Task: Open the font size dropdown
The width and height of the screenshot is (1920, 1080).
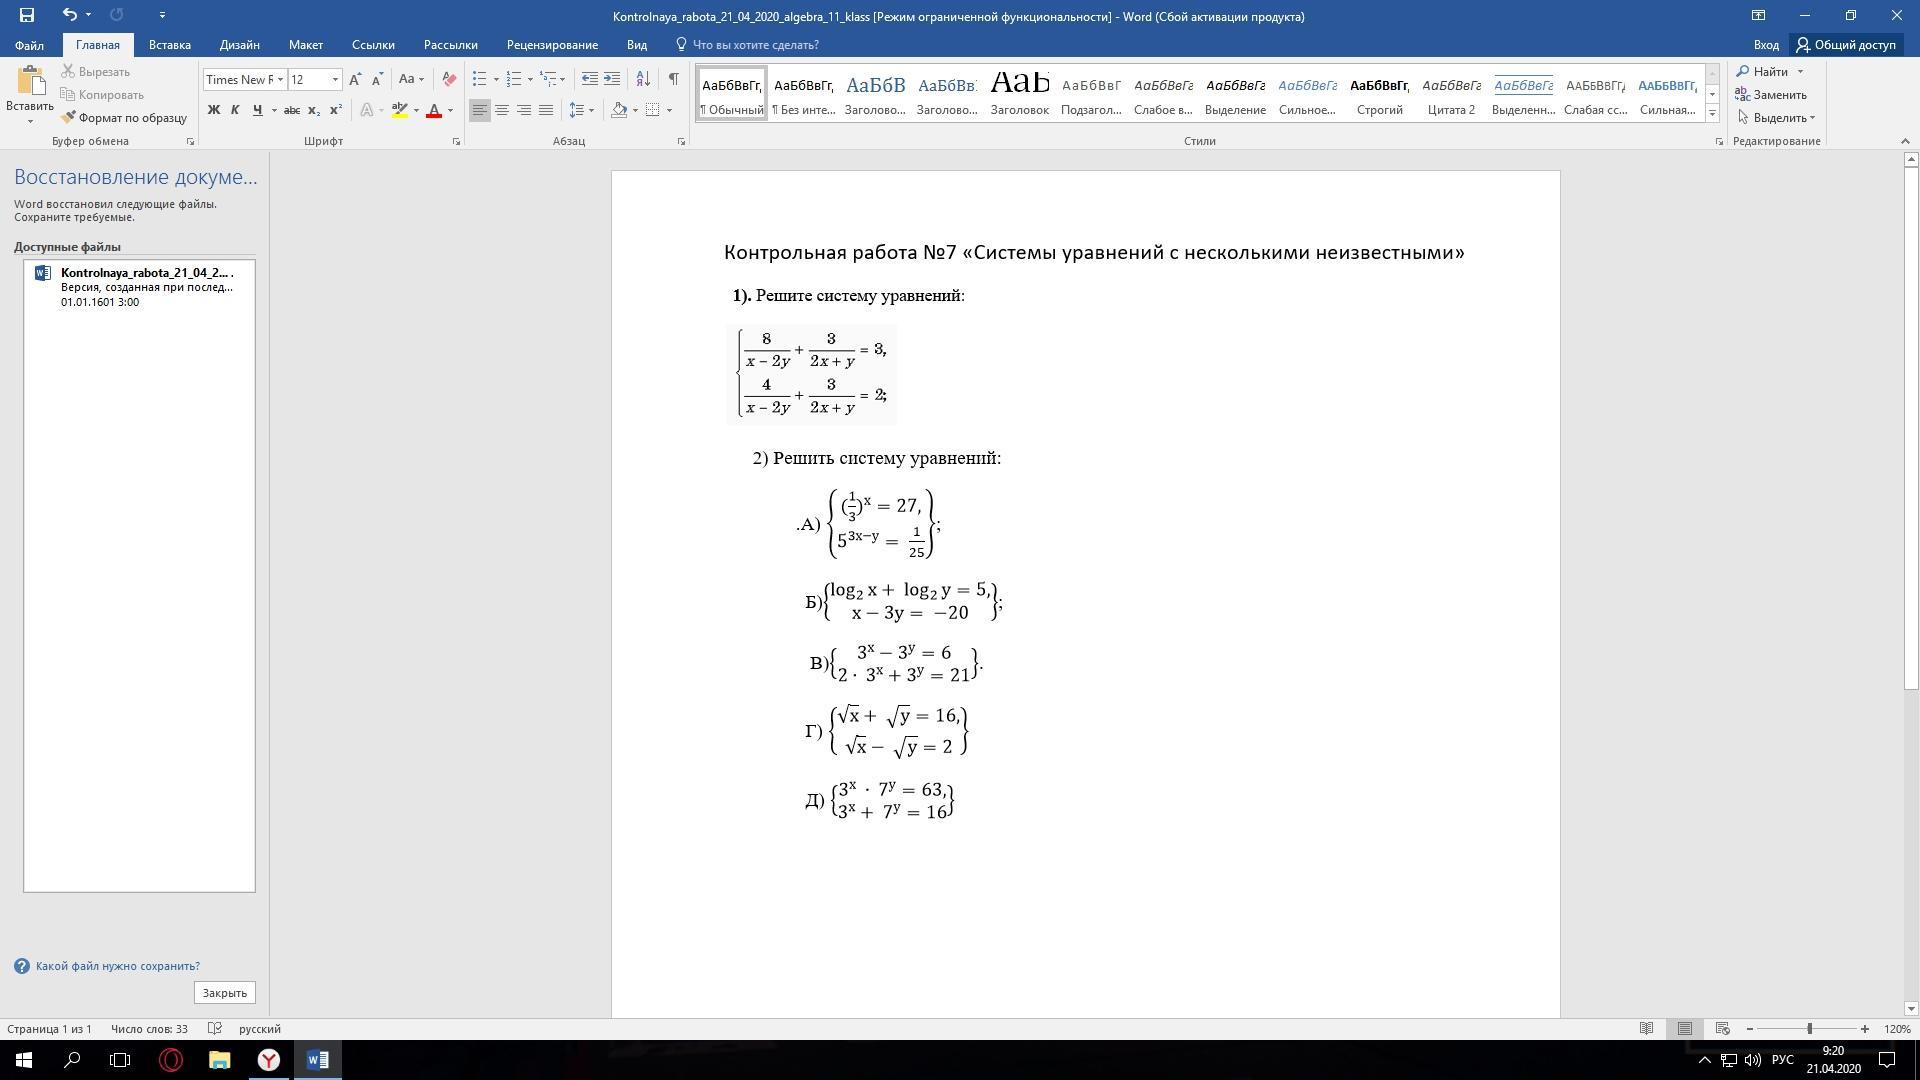Action: click(335, 79)
